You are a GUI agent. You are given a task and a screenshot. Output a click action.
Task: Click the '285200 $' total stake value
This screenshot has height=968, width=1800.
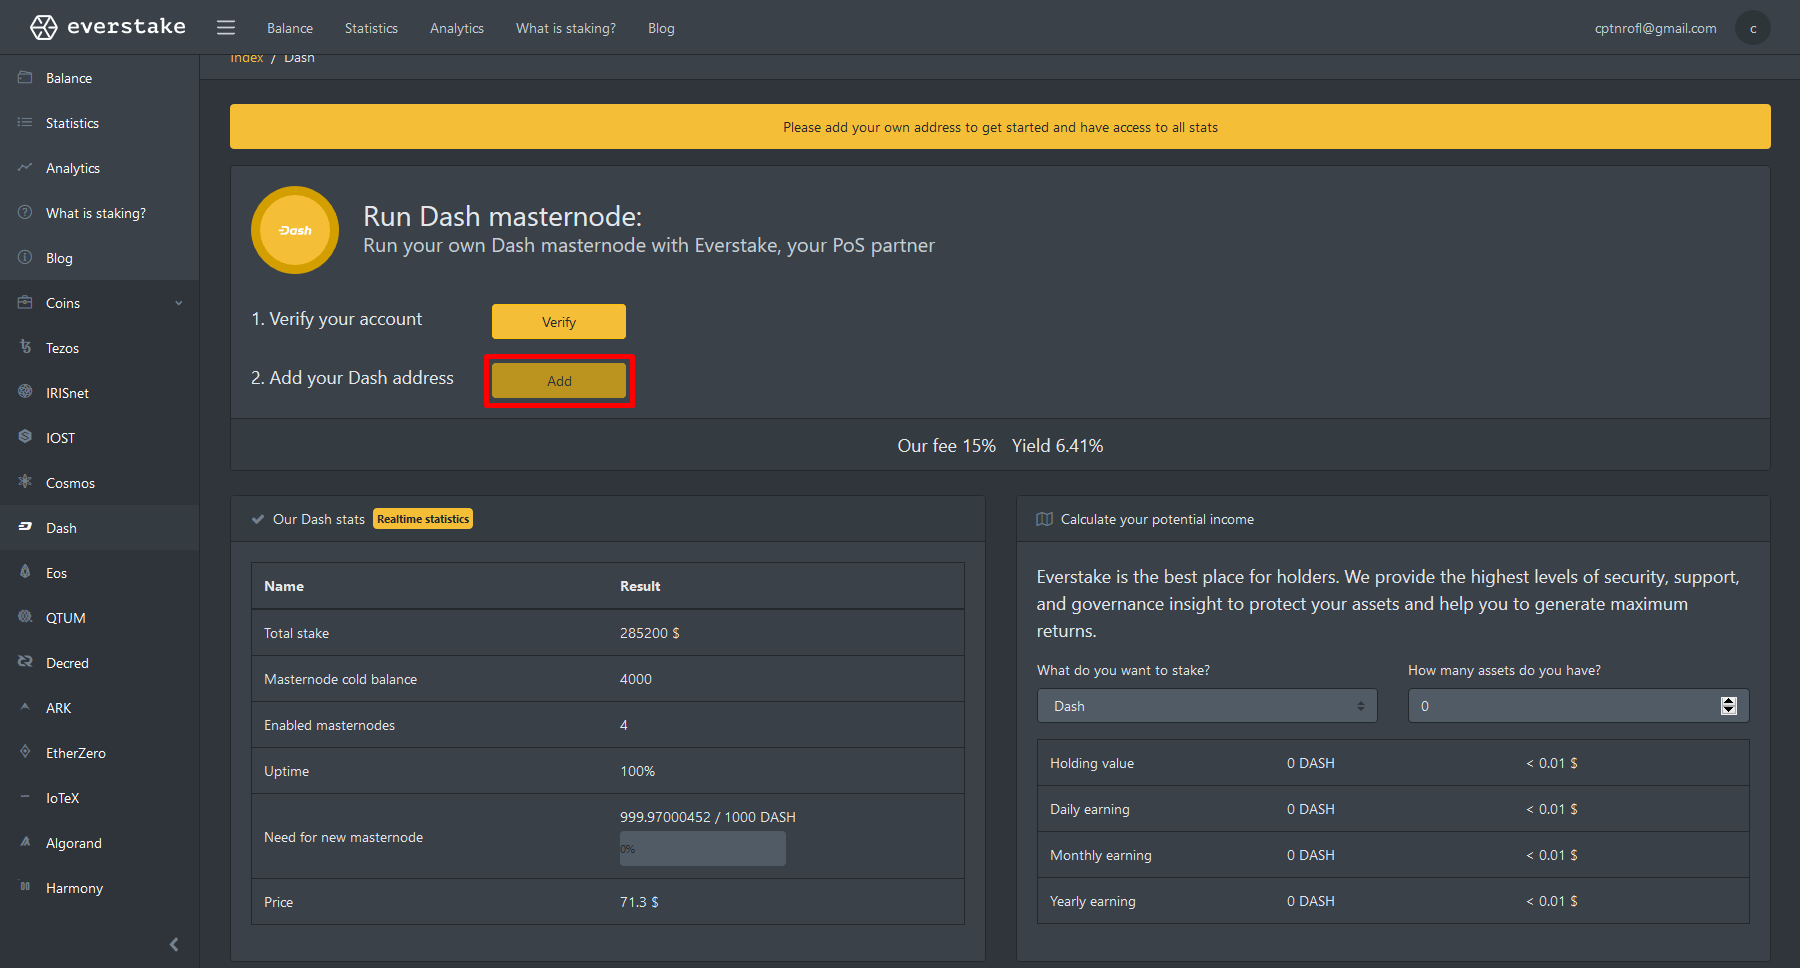pyautogui.click(x=650, y=633)
